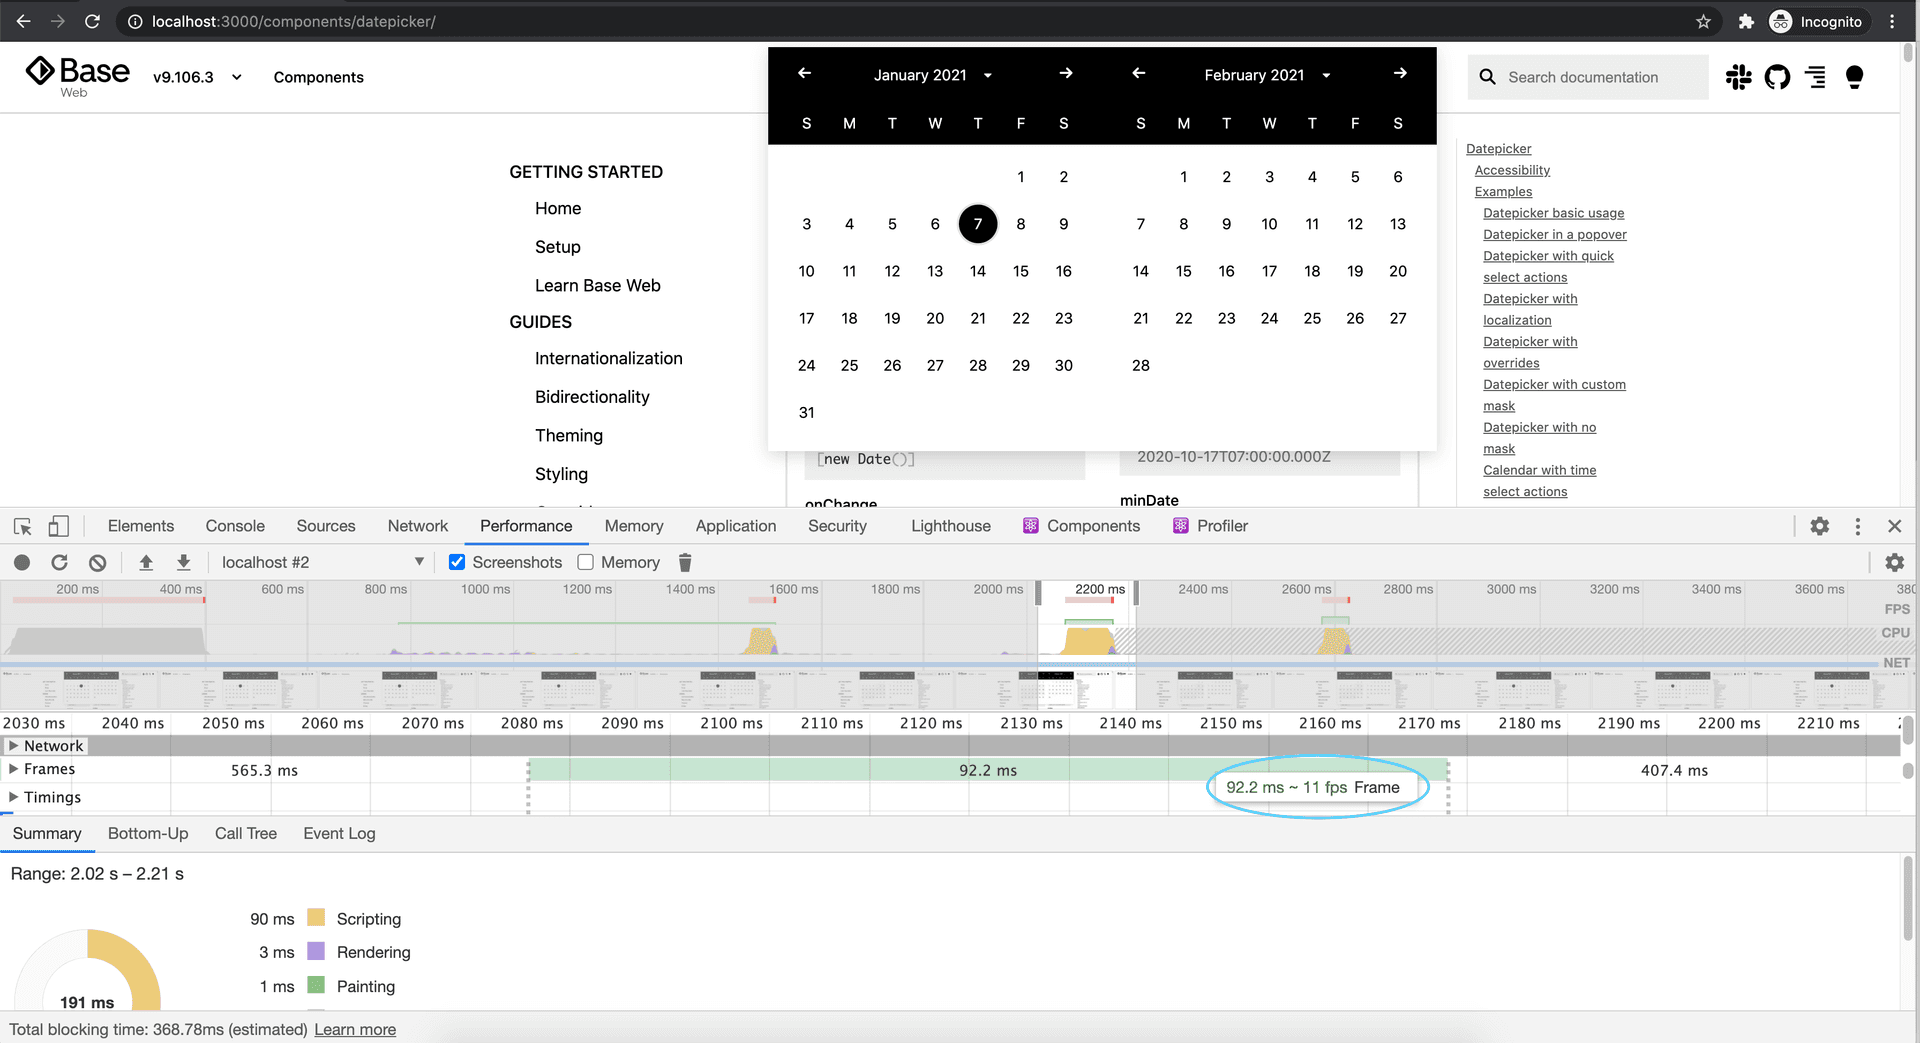Save the performance profile
Viewport: 1920px width, 1043px height.
tap(183, 562)
